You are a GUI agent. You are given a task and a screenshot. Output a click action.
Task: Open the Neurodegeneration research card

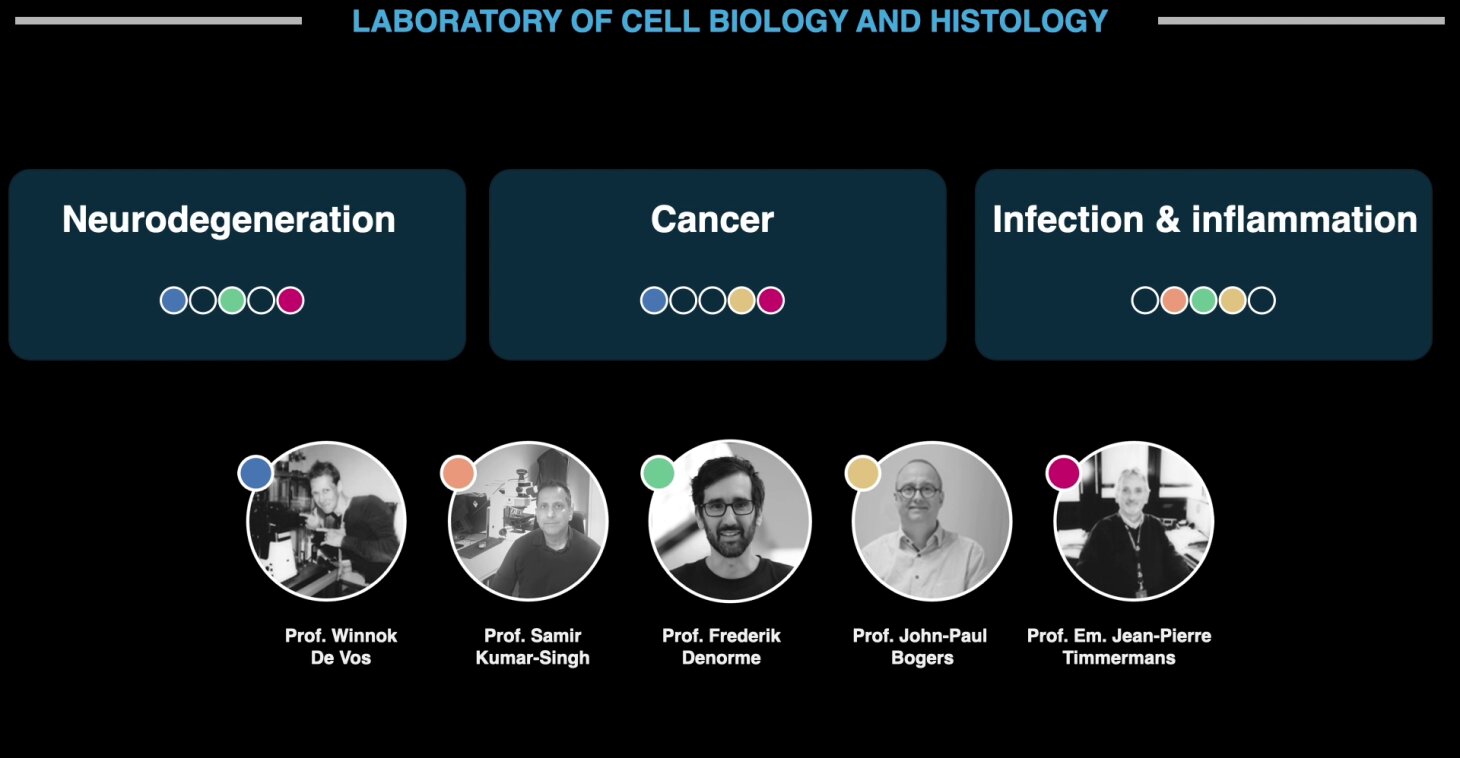pos(237,264)
